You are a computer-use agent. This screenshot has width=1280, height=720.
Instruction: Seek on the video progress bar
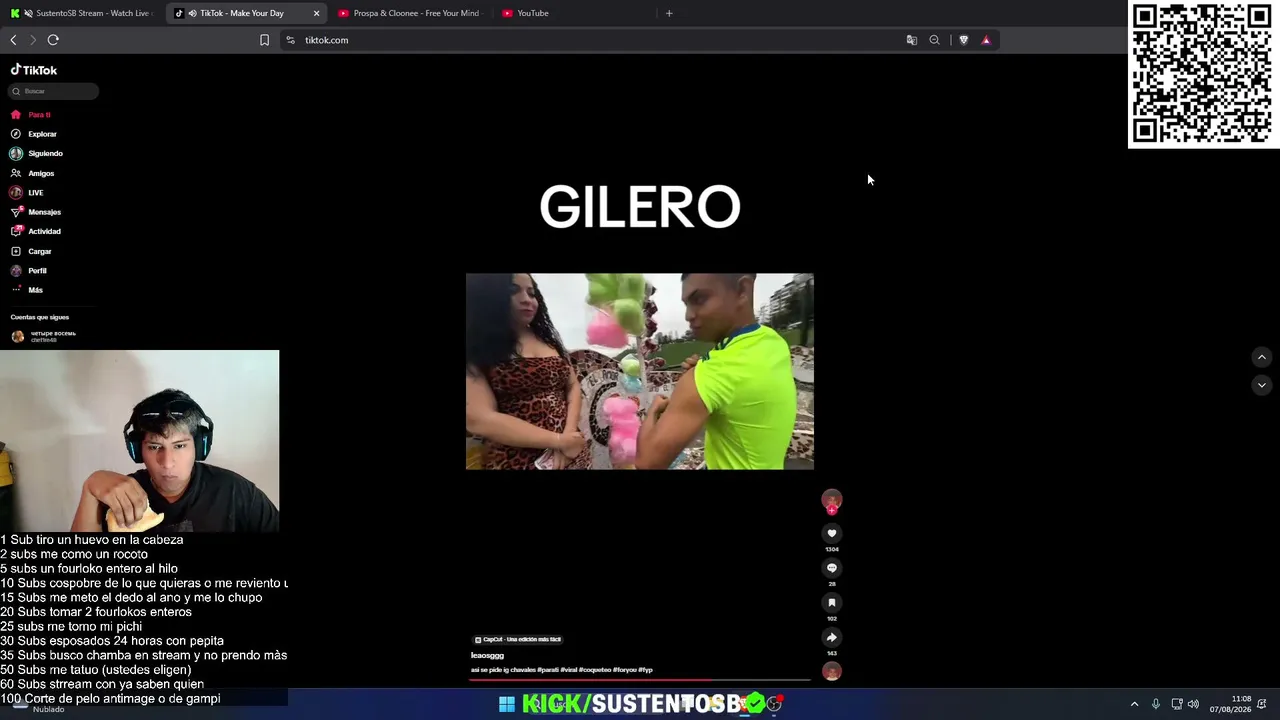[640, 681]
